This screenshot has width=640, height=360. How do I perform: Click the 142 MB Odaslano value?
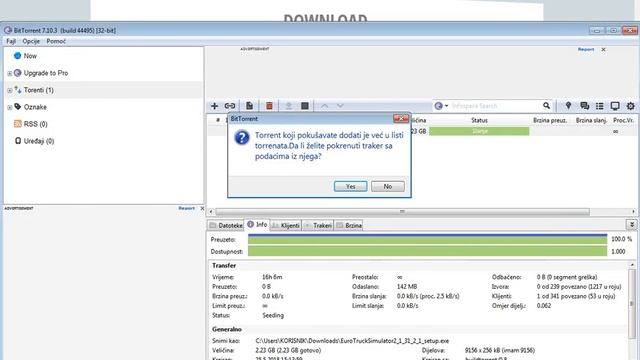407,287
